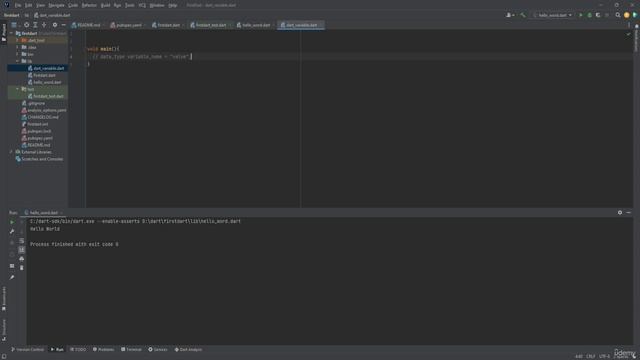Select analysis_options.yaml in tree
The width and height of the screenshot is (640, 360).
point(44,110)
